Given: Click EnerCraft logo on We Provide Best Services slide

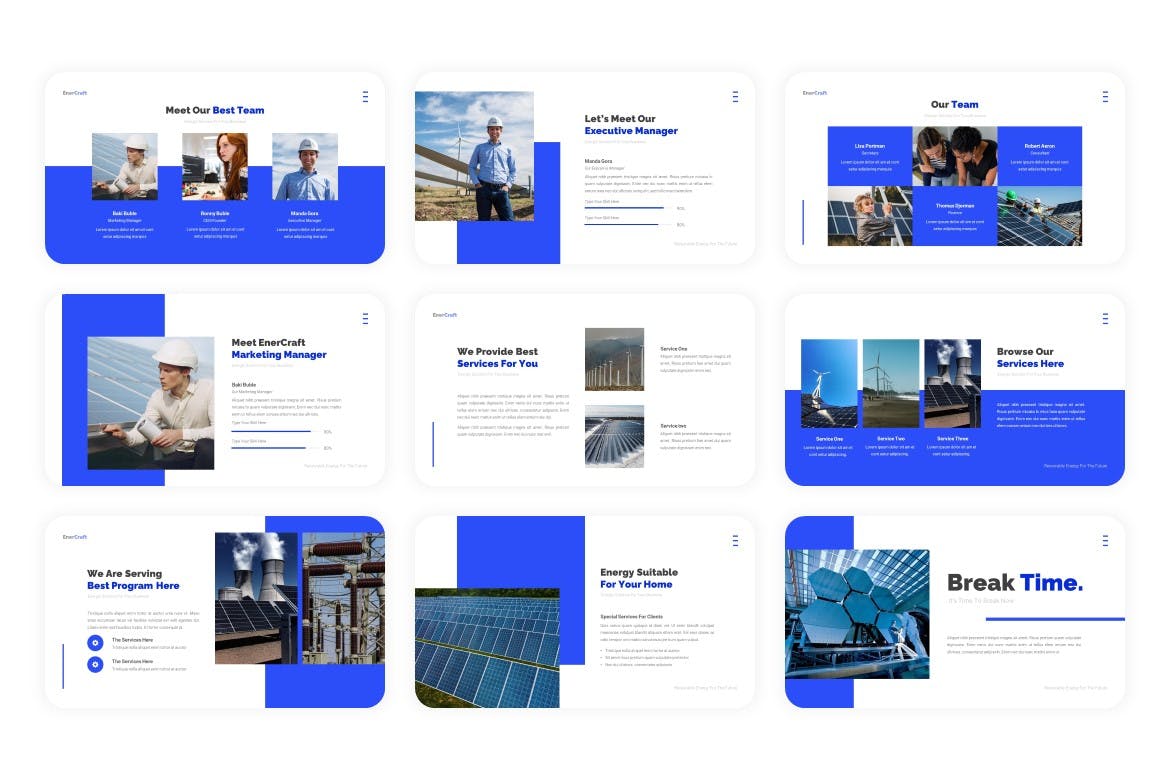Looking at the screenshot, I should [x=445, y=315].
